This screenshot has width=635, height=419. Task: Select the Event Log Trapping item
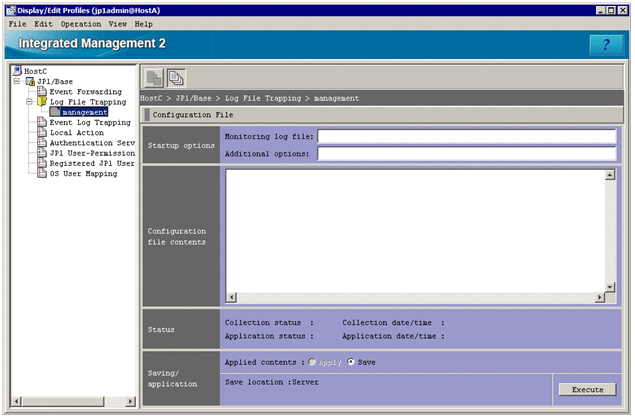90,122
